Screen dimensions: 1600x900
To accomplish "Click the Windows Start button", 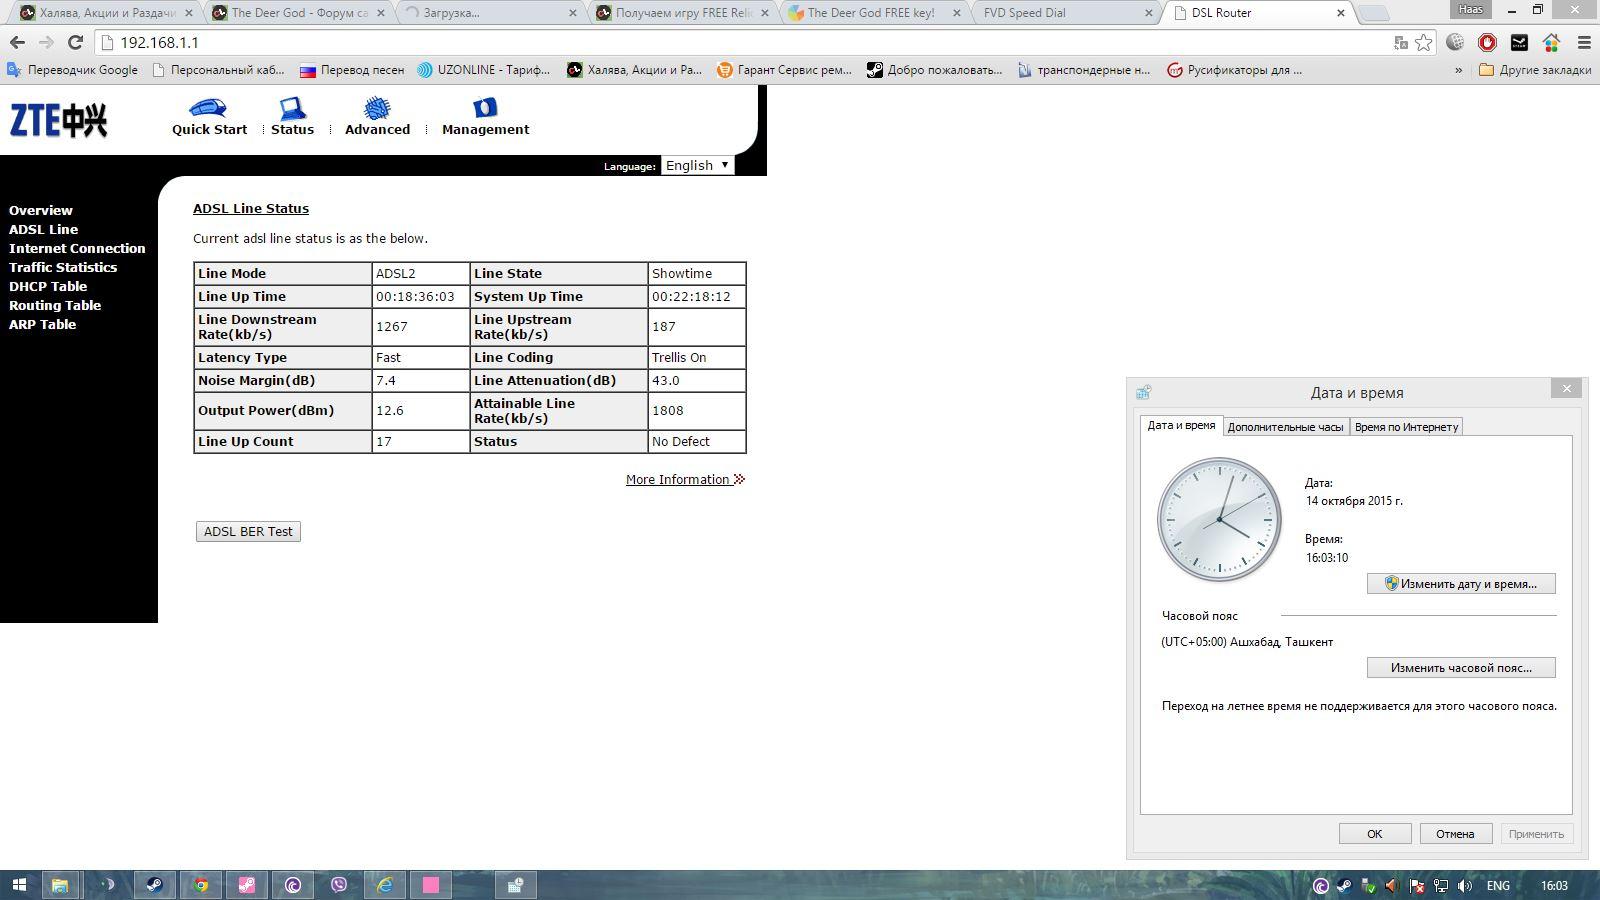I will 19,885.
